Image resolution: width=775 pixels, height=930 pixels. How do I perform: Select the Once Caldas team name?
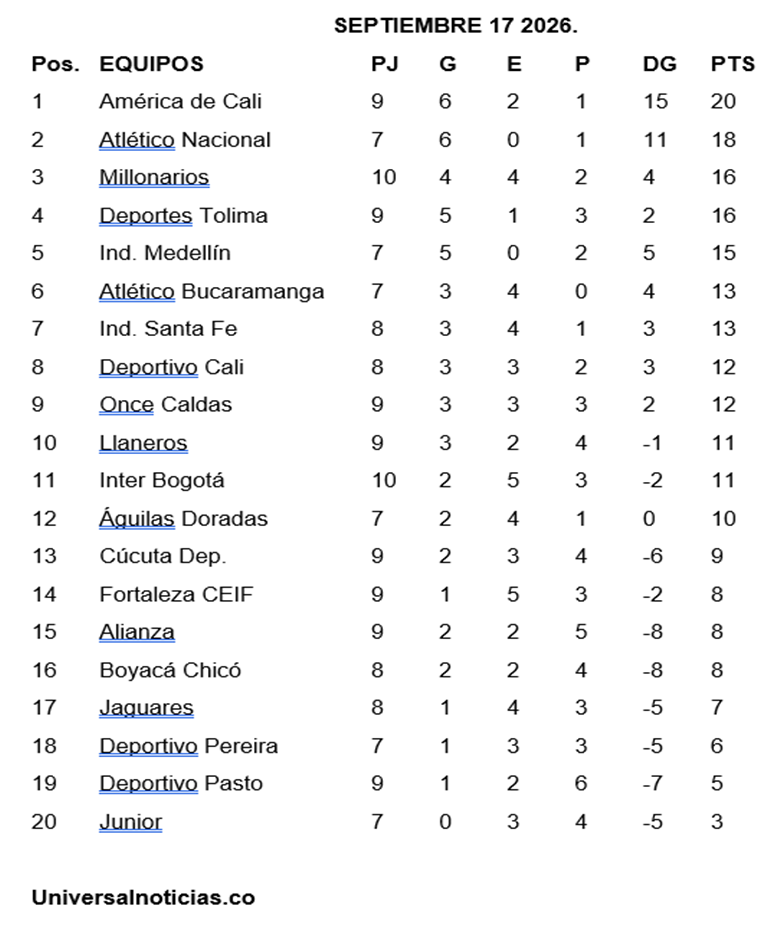coord(165,405)
